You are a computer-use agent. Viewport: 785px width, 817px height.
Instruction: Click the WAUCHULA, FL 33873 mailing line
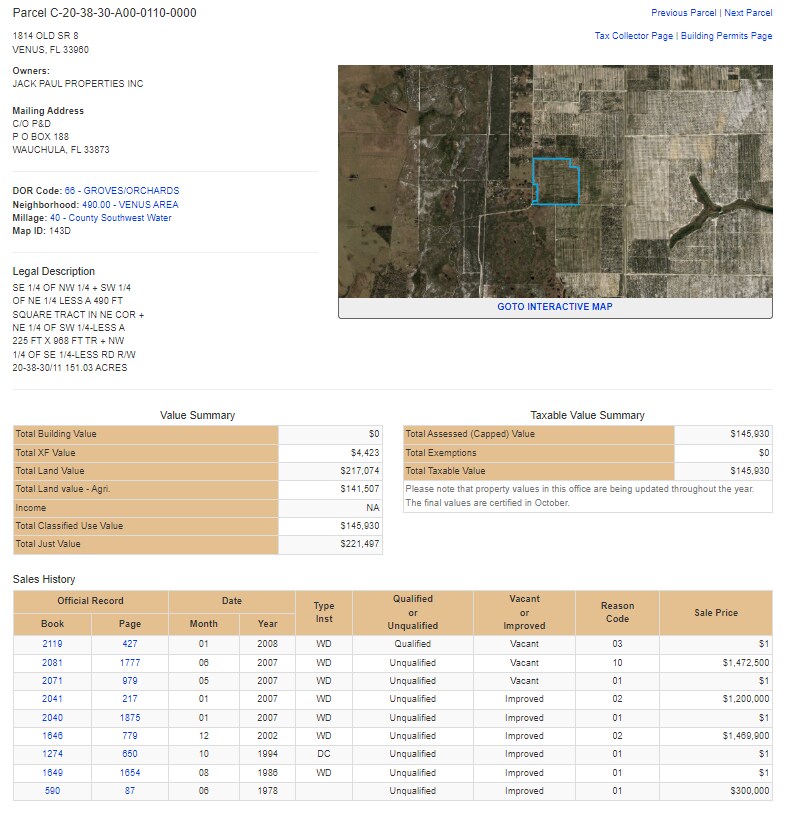61,150
